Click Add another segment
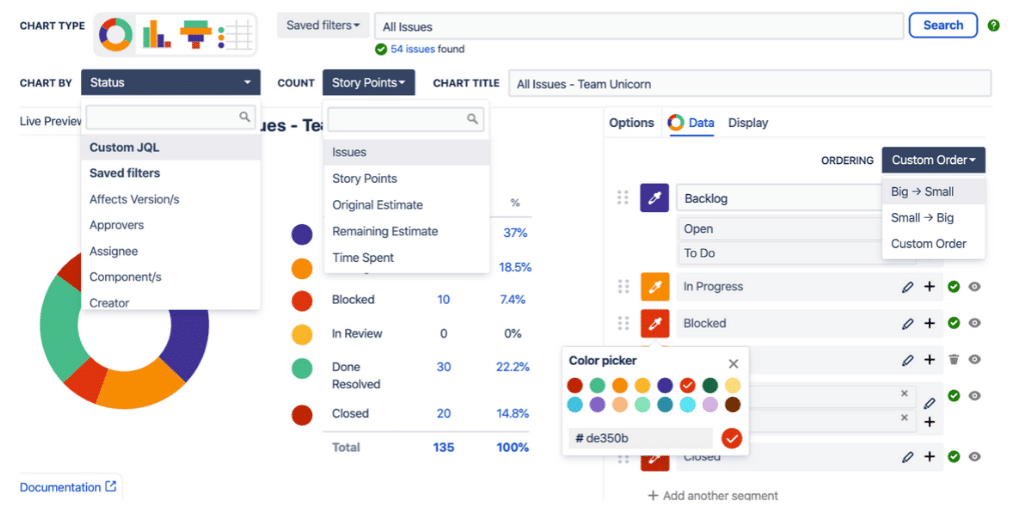Screen dimensions: 1024x512 click(712, 496)
